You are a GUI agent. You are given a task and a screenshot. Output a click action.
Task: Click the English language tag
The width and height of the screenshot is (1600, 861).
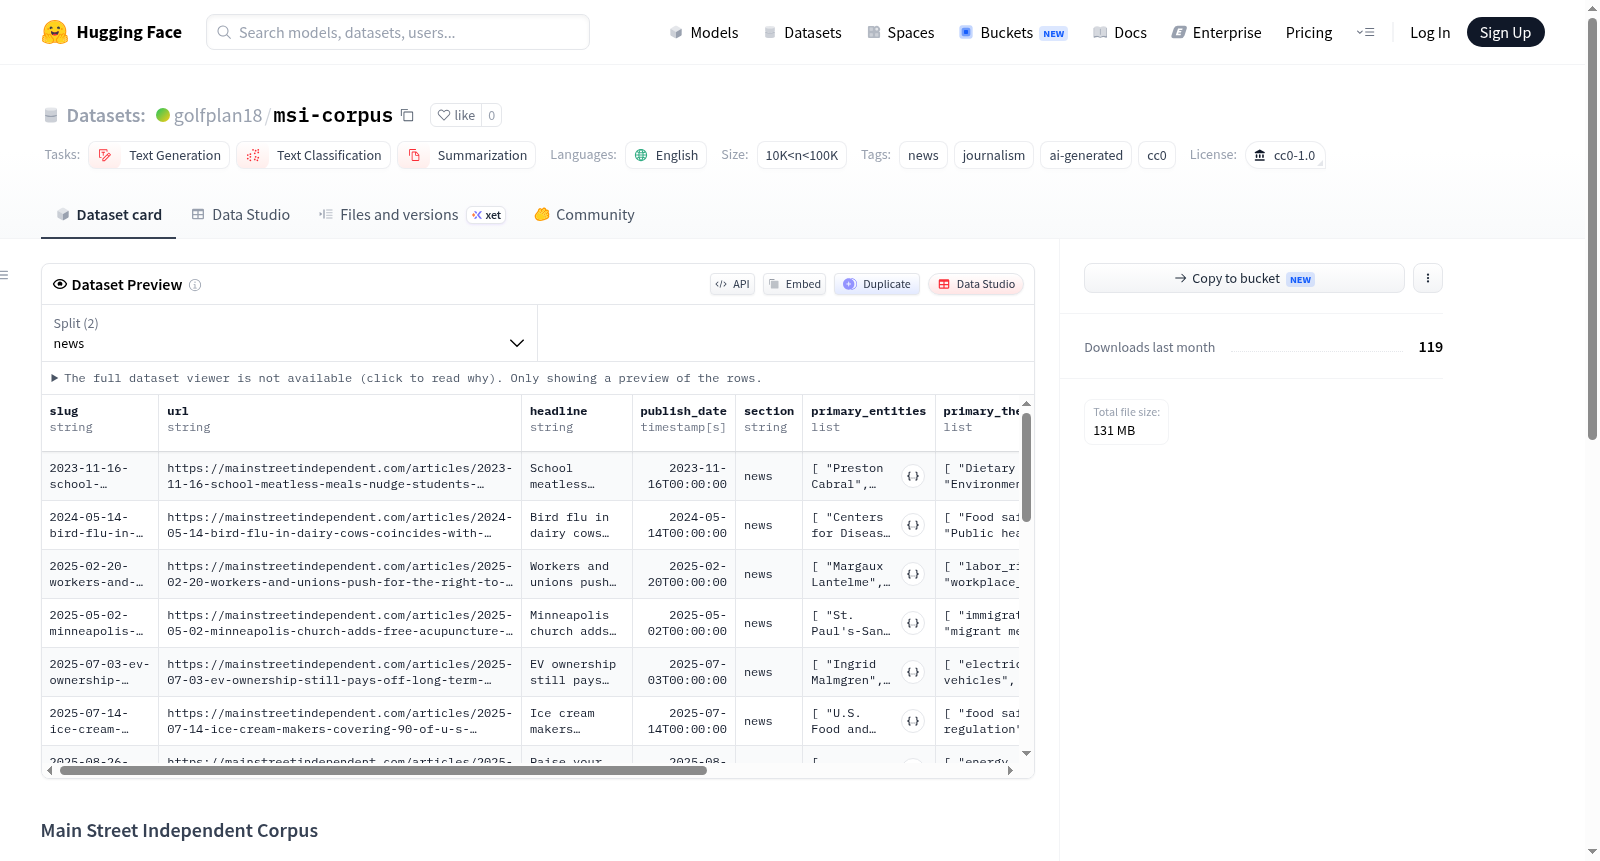[x=666, y=155]
